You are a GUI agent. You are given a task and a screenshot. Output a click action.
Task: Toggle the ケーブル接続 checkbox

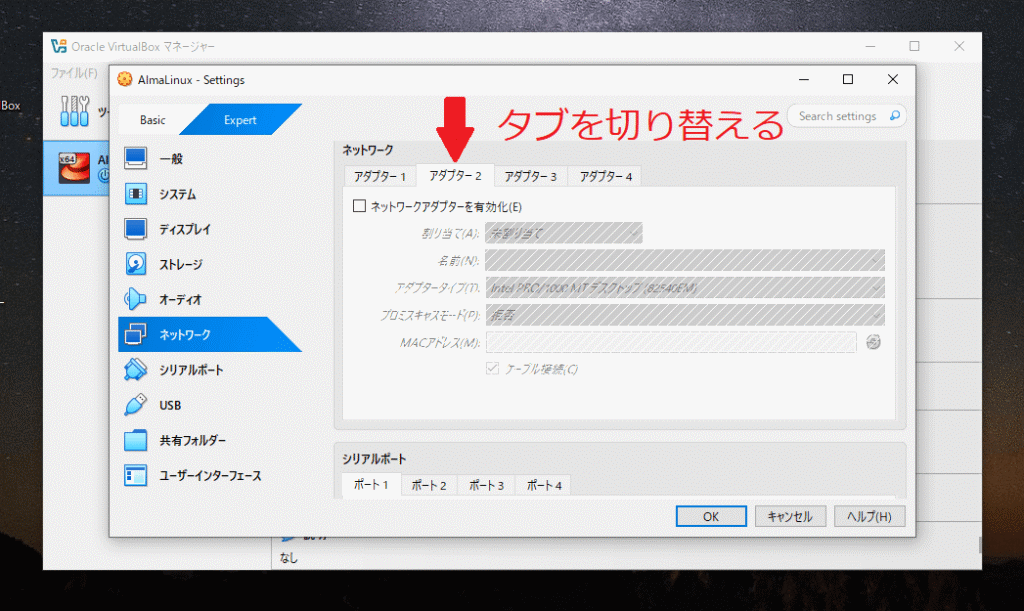[x=492, y=369]
